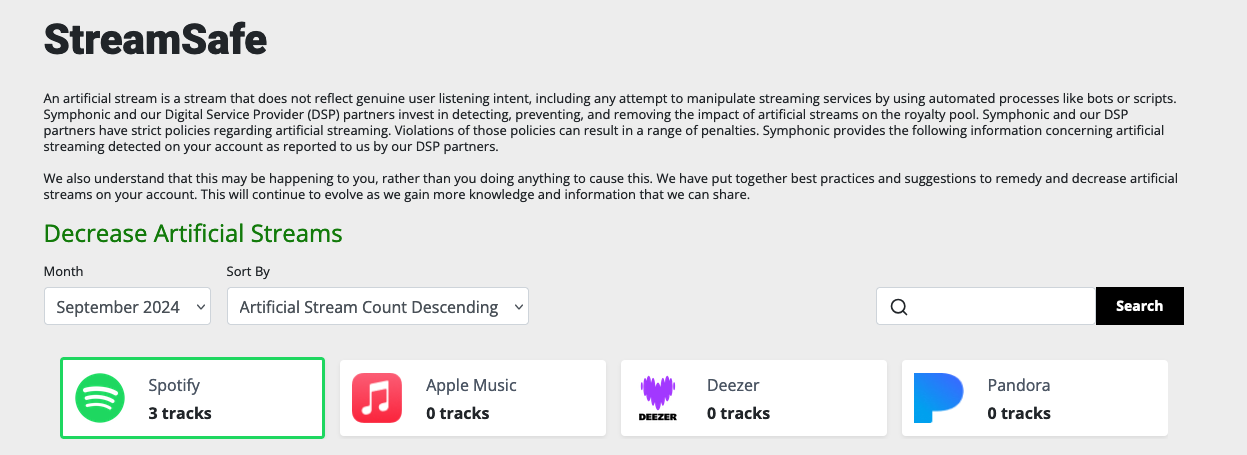Click the black Search button

pos(1139,306)
